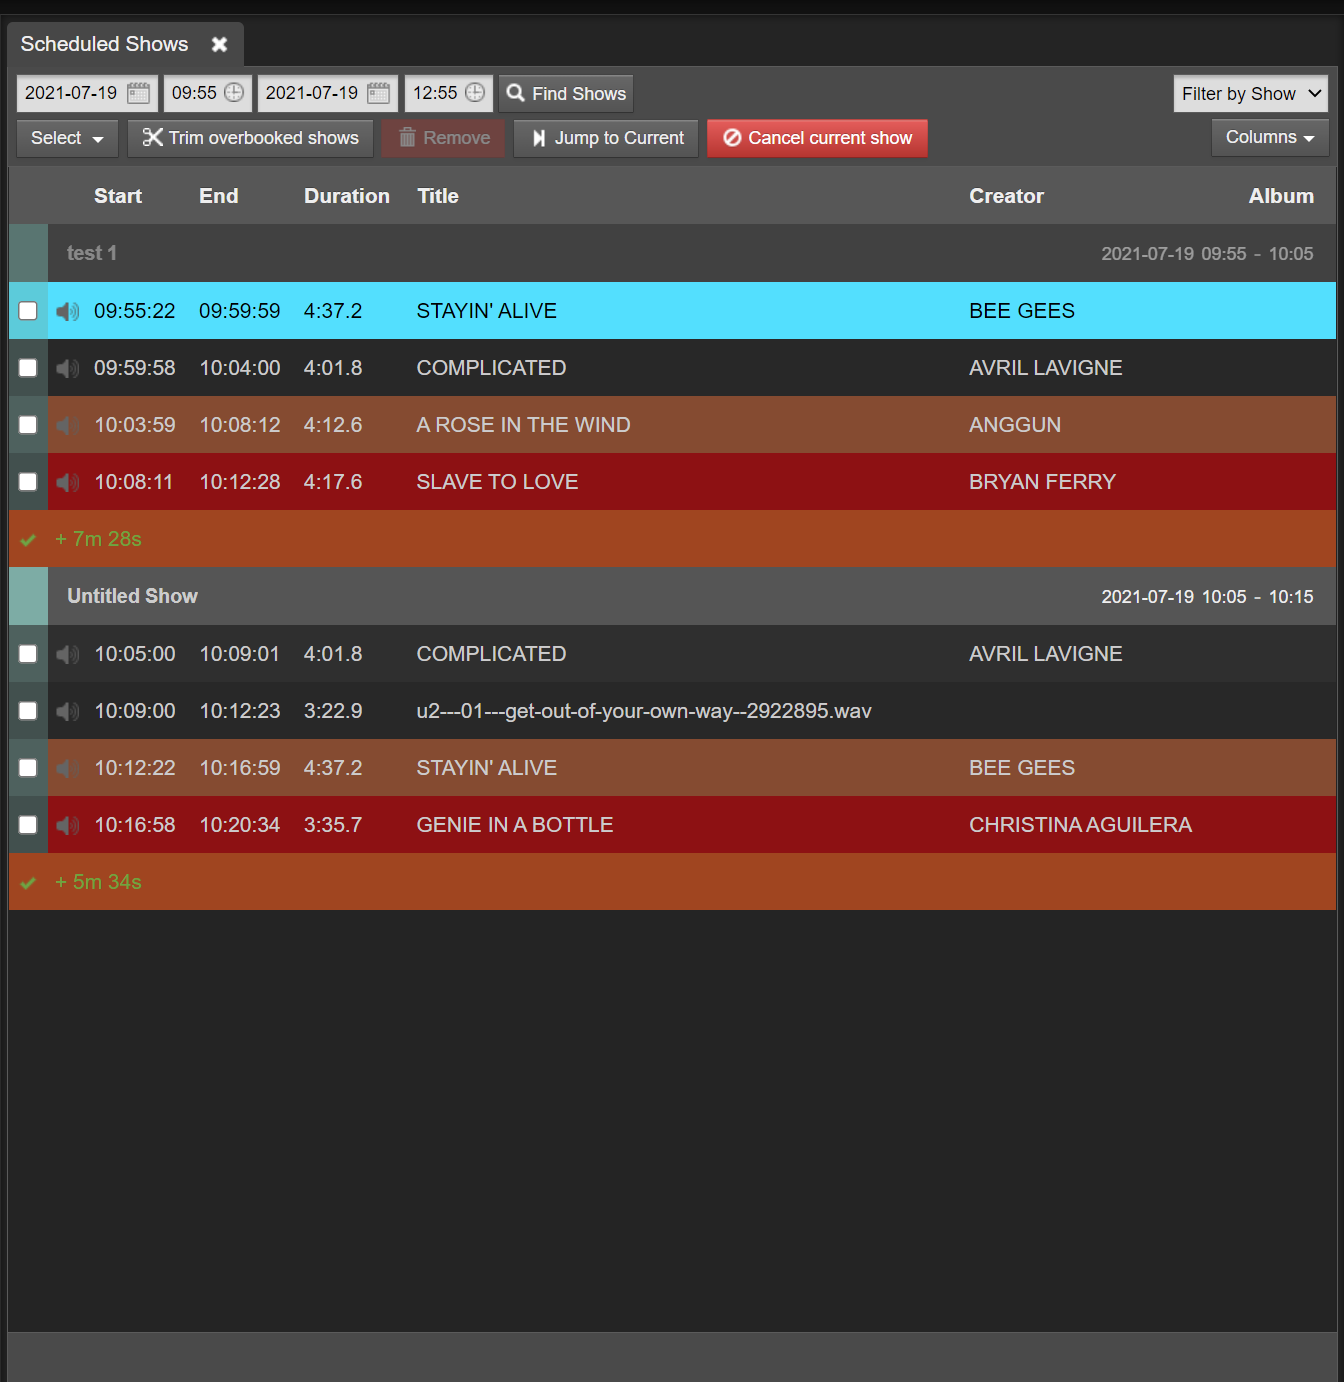Click the Duration column header
Viewport: 1344px width, 1382px height.
(347, 196)
